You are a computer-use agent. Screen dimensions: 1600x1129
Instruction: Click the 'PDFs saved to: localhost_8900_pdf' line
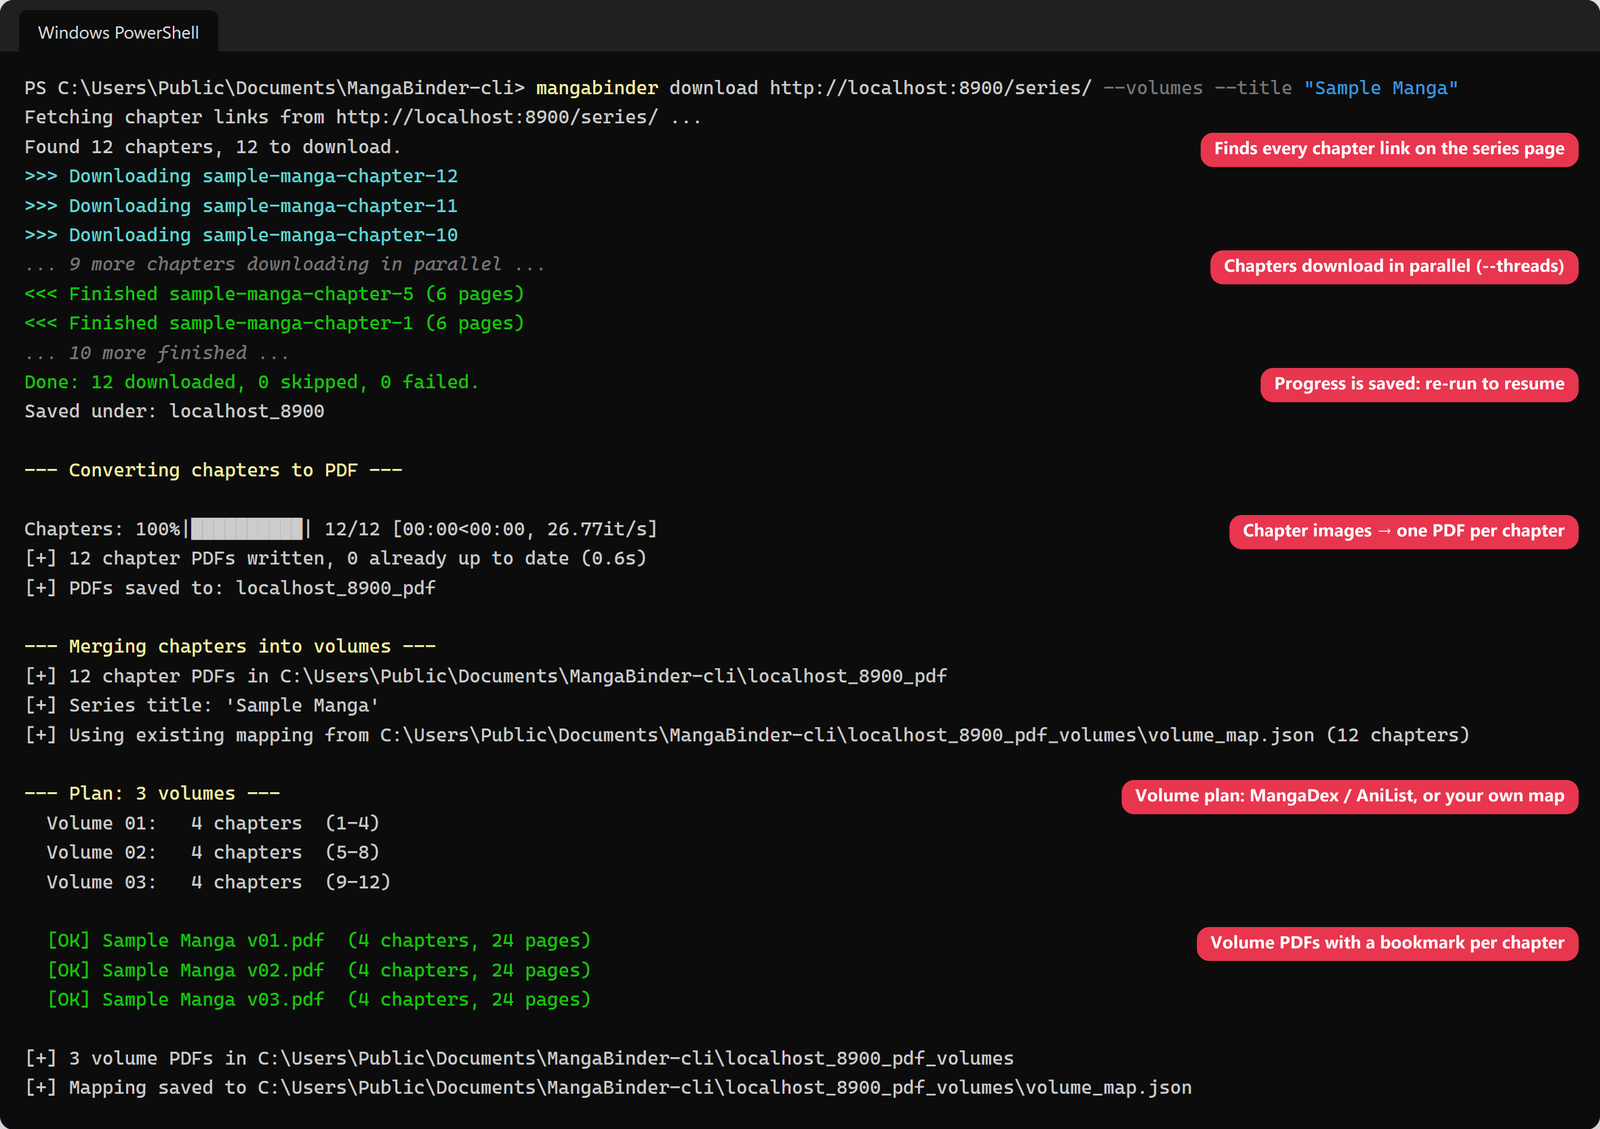pos(230,588)
